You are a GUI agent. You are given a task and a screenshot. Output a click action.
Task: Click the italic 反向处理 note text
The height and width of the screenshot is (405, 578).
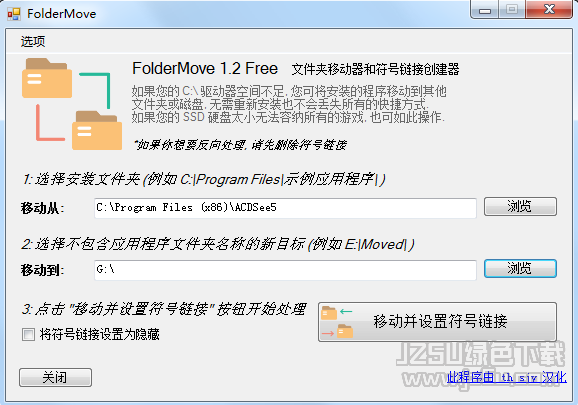(240, 145)
